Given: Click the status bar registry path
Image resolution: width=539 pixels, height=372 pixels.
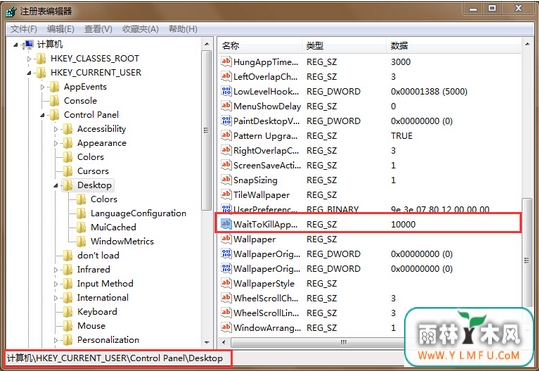Looking at the screenshot, I should (x=115, y=359).
